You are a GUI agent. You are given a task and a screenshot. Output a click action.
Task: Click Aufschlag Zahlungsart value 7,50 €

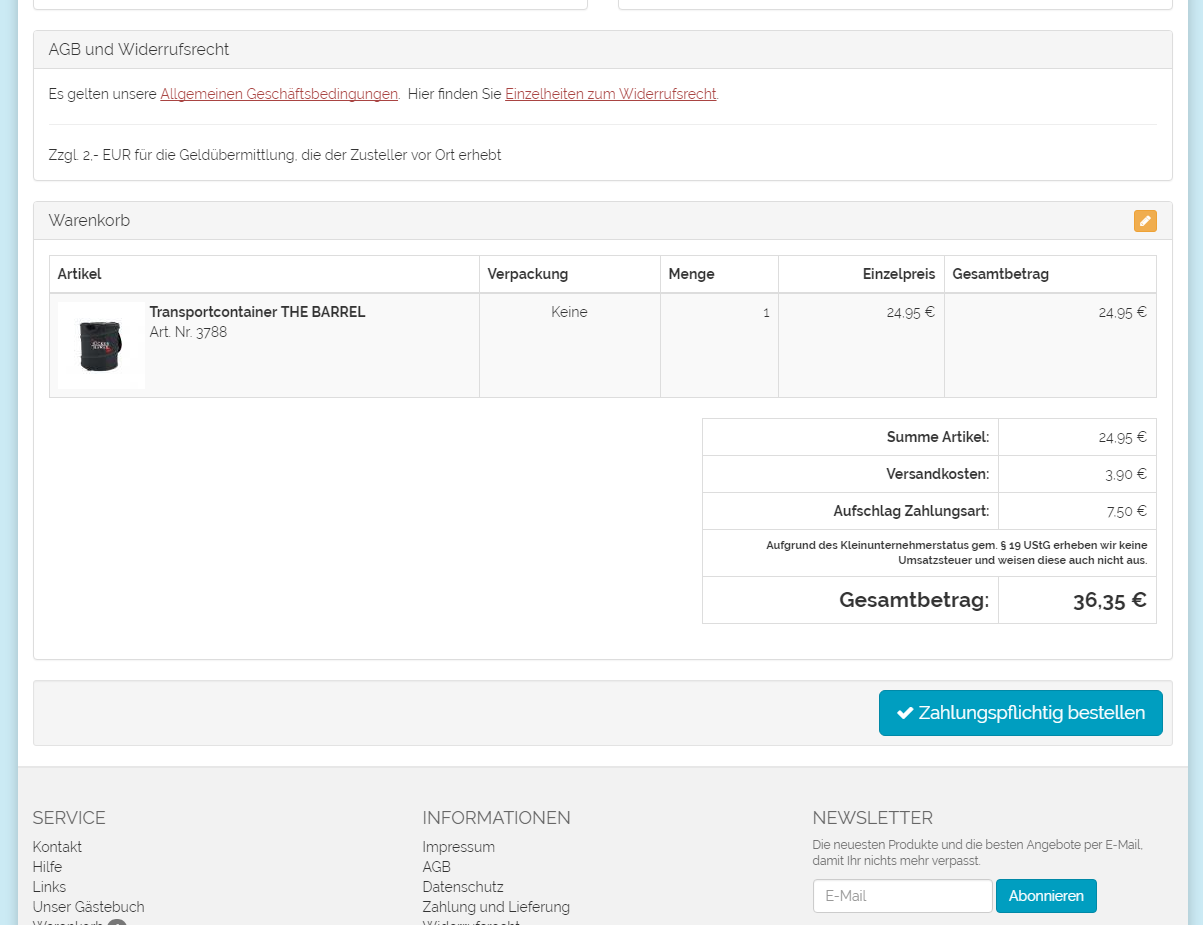1126,511
